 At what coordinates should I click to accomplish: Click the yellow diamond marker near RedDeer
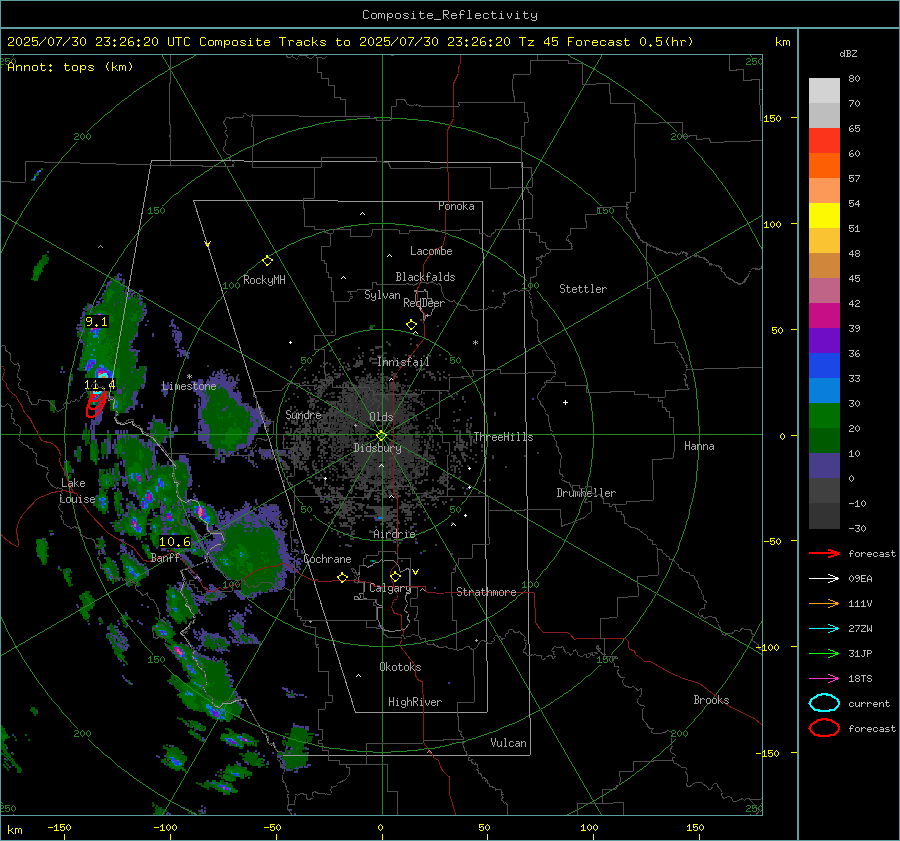[411, 325]
